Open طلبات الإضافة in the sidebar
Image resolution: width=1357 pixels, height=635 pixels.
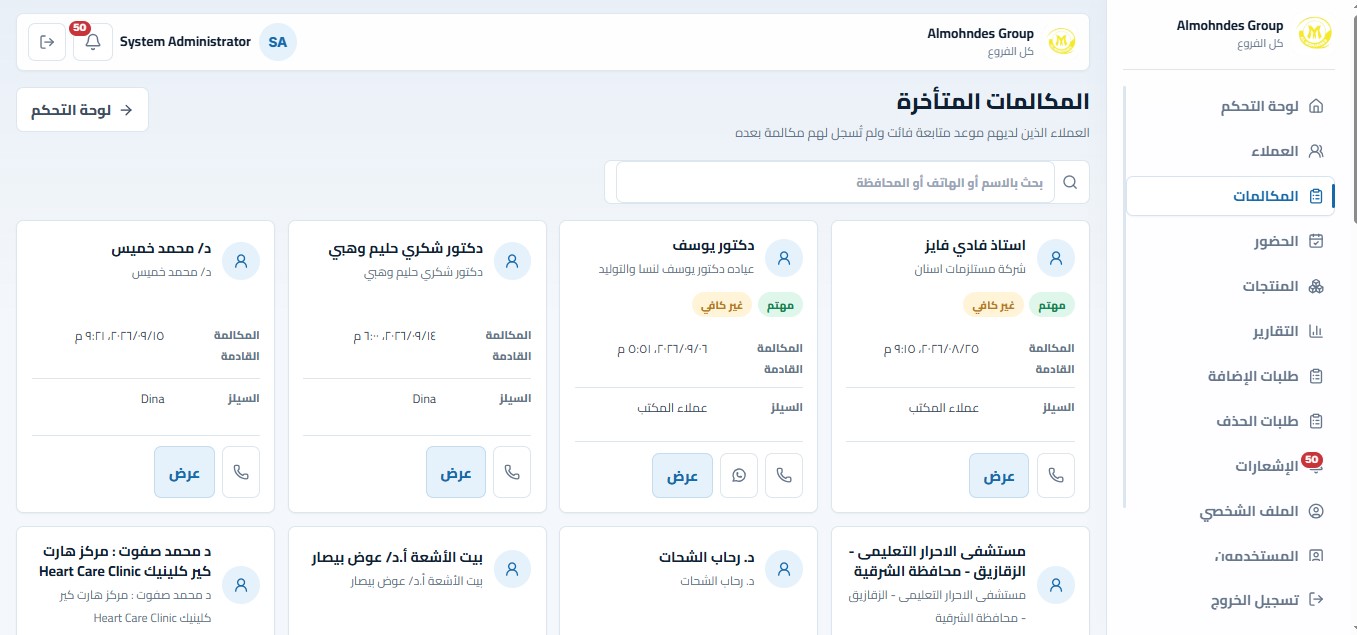pyautogui.click(x=1229, y=376)
